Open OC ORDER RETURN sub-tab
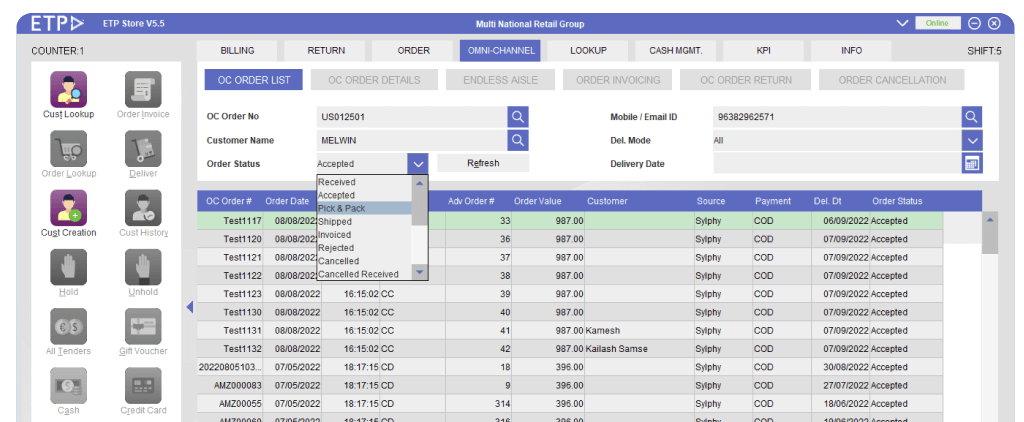Image resolution: width=1024 pixels, height=422 pixels. [746, 80]
